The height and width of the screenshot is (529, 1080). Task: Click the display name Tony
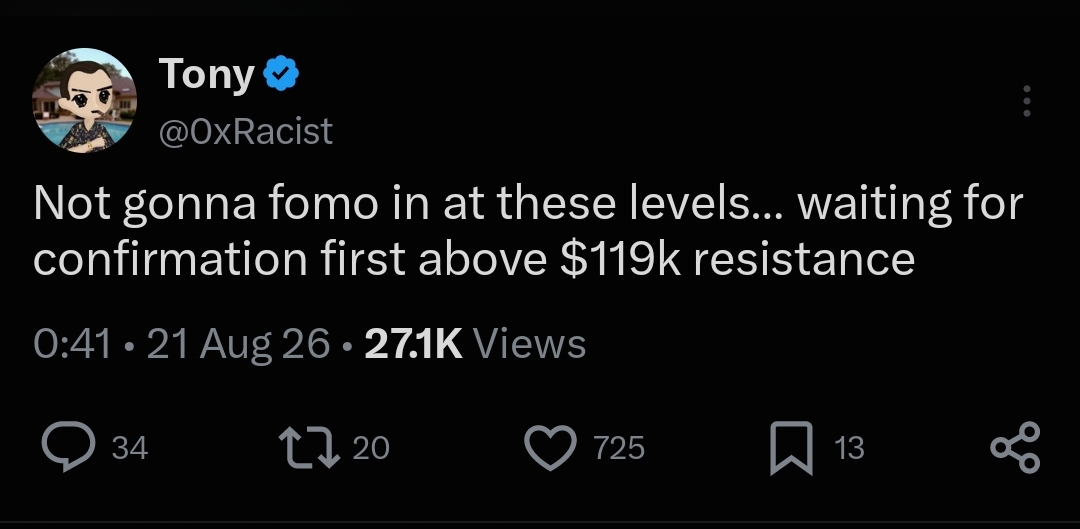click(207, 74)
